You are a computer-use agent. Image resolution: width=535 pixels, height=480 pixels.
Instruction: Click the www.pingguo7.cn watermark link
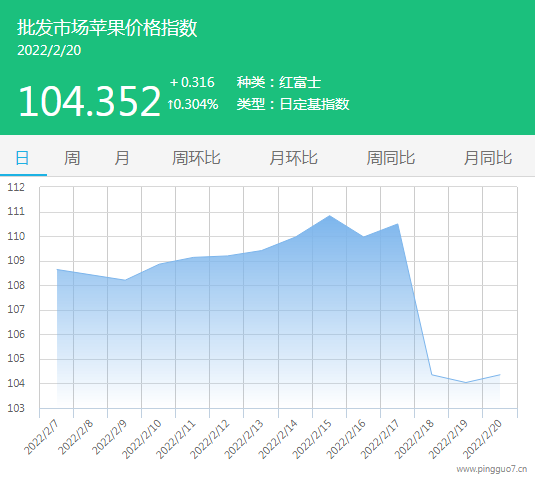(x=492, y=469)
